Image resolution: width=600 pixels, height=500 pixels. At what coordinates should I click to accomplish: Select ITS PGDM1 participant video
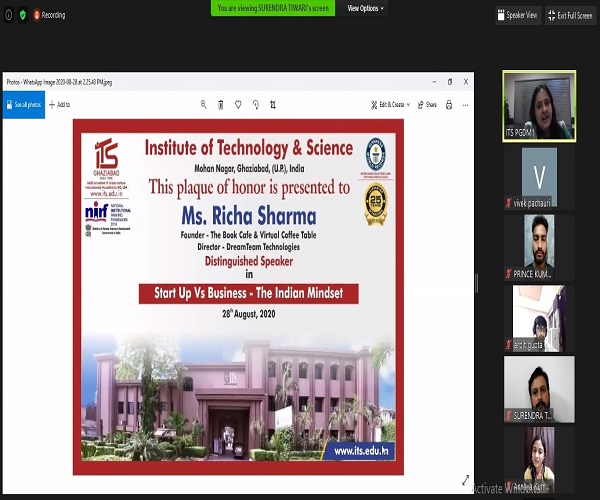(x=539, y=106)
